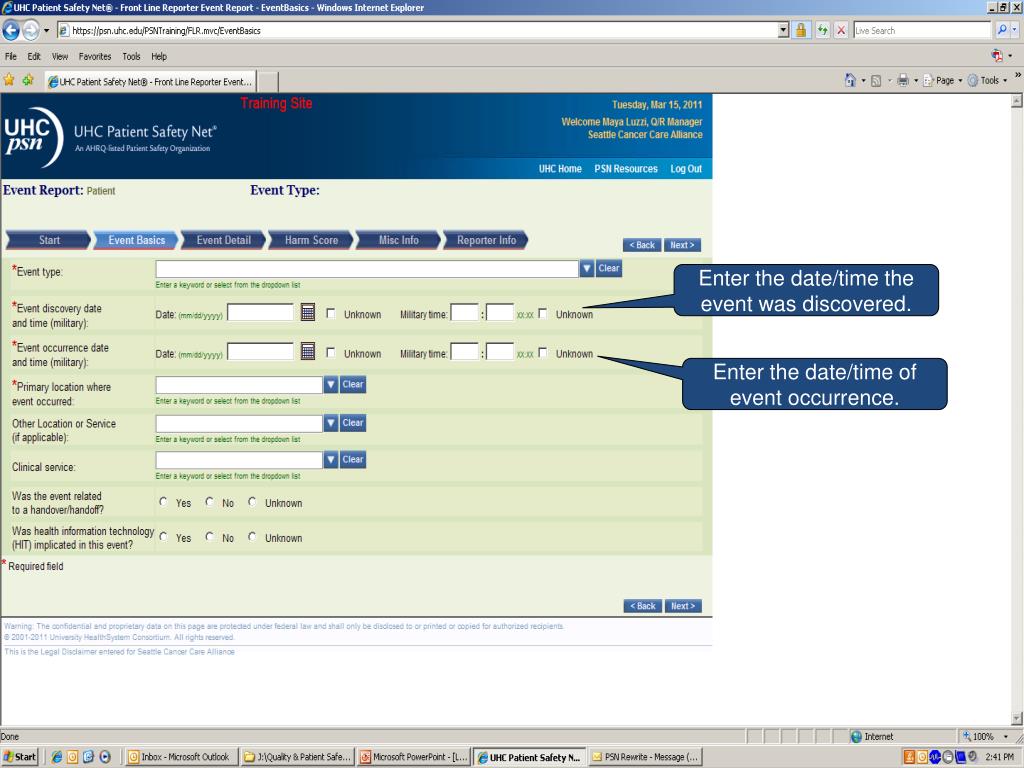The image size is (1024, 768).
Task: Open J:\Quality & Patient Safe folder taskbar item
Action: click(x=298, y=757)
